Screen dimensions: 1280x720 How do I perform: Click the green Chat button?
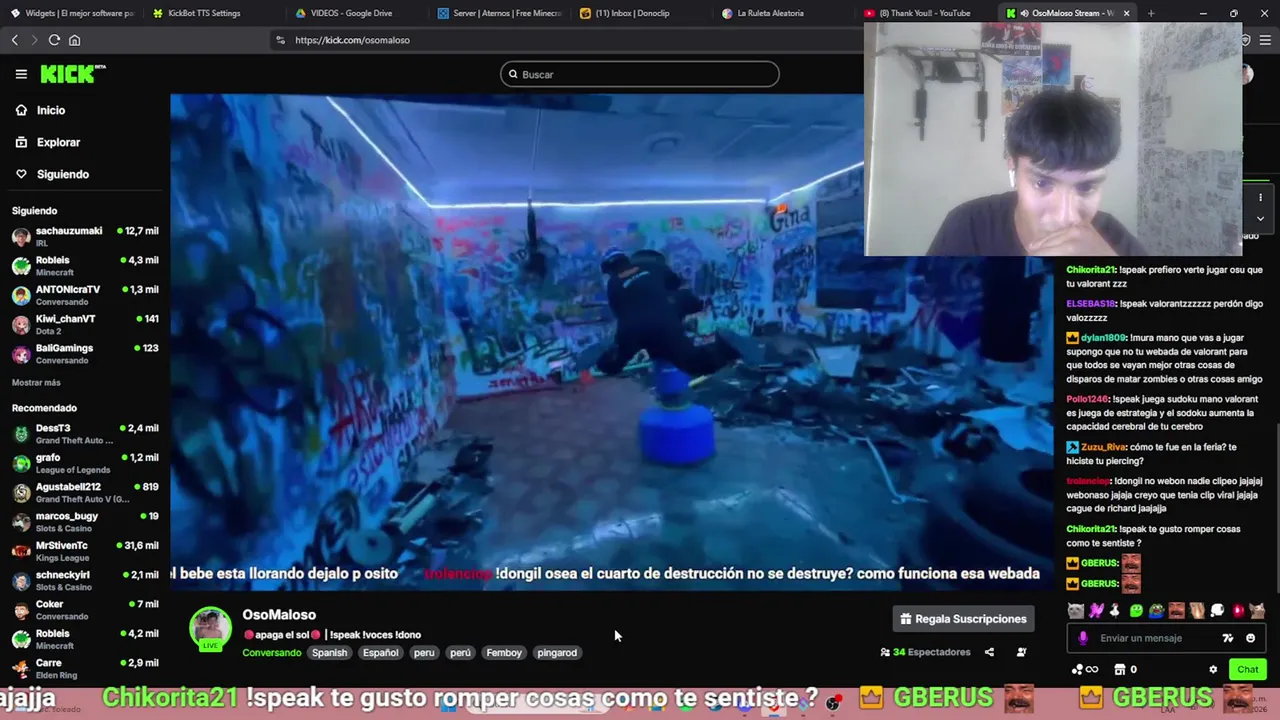click(1247, 670)
